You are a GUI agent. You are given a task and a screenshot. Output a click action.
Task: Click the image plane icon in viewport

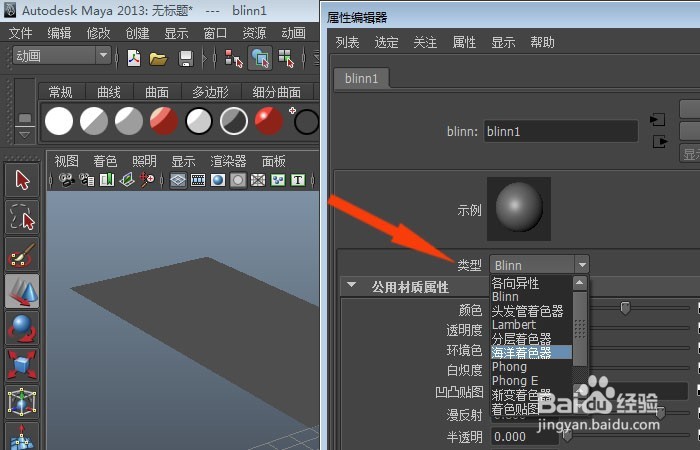pyautogui.click(x=127, y=180)
